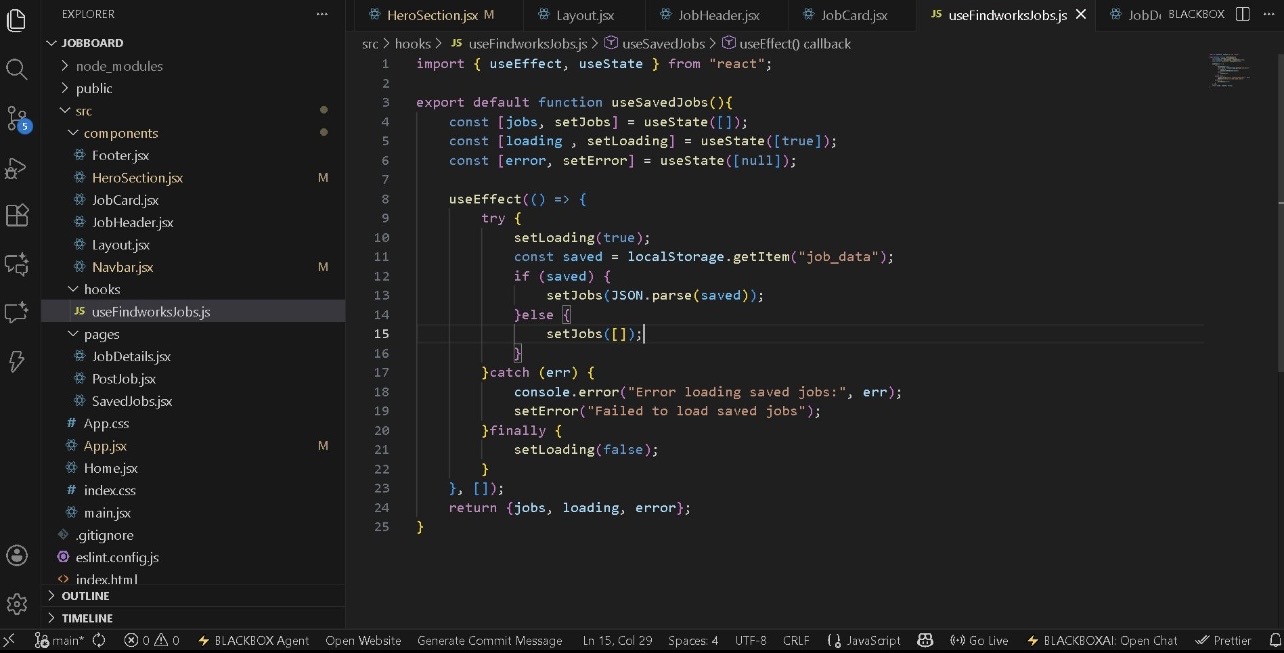Click the Explorer more actions ellipsis

(322, 14)
